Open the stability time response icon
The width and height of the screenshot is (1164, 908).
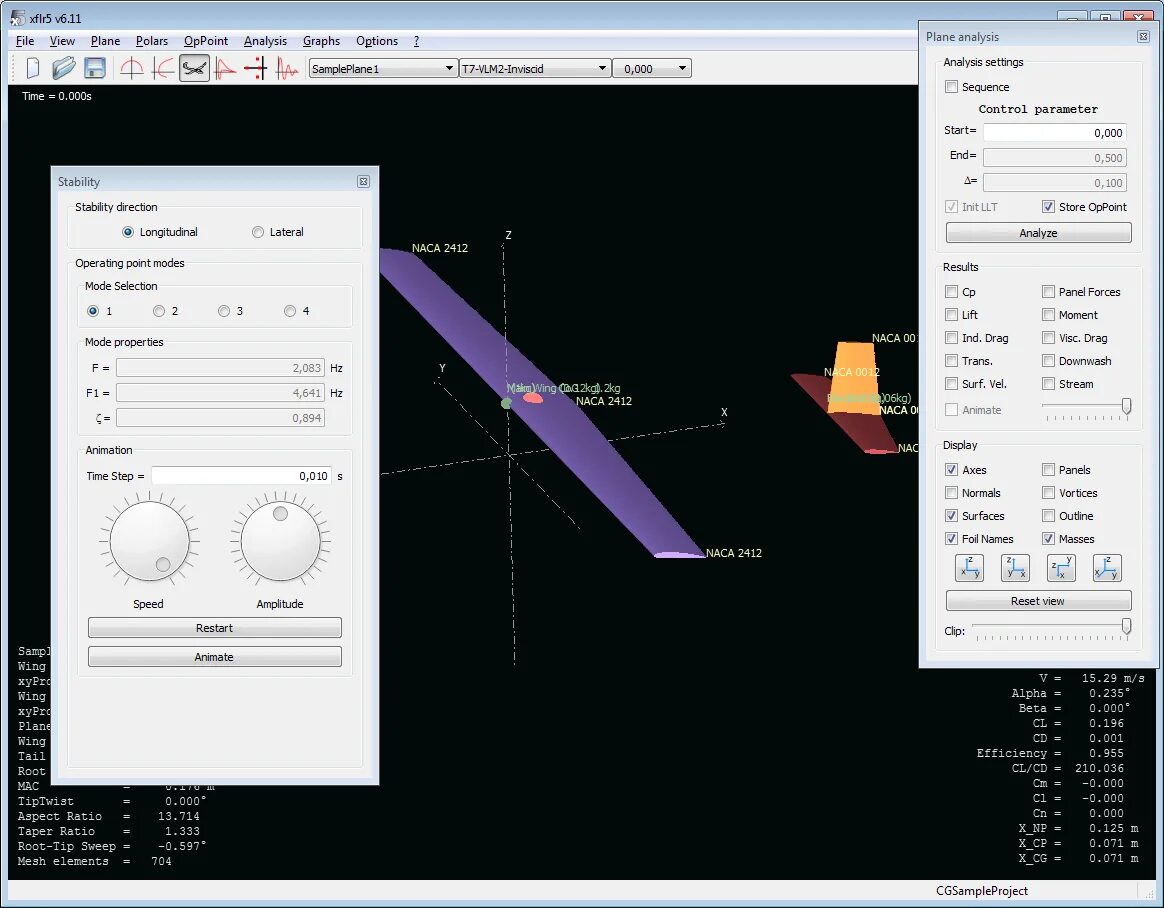pyautogui.click(x=287, y=68)
